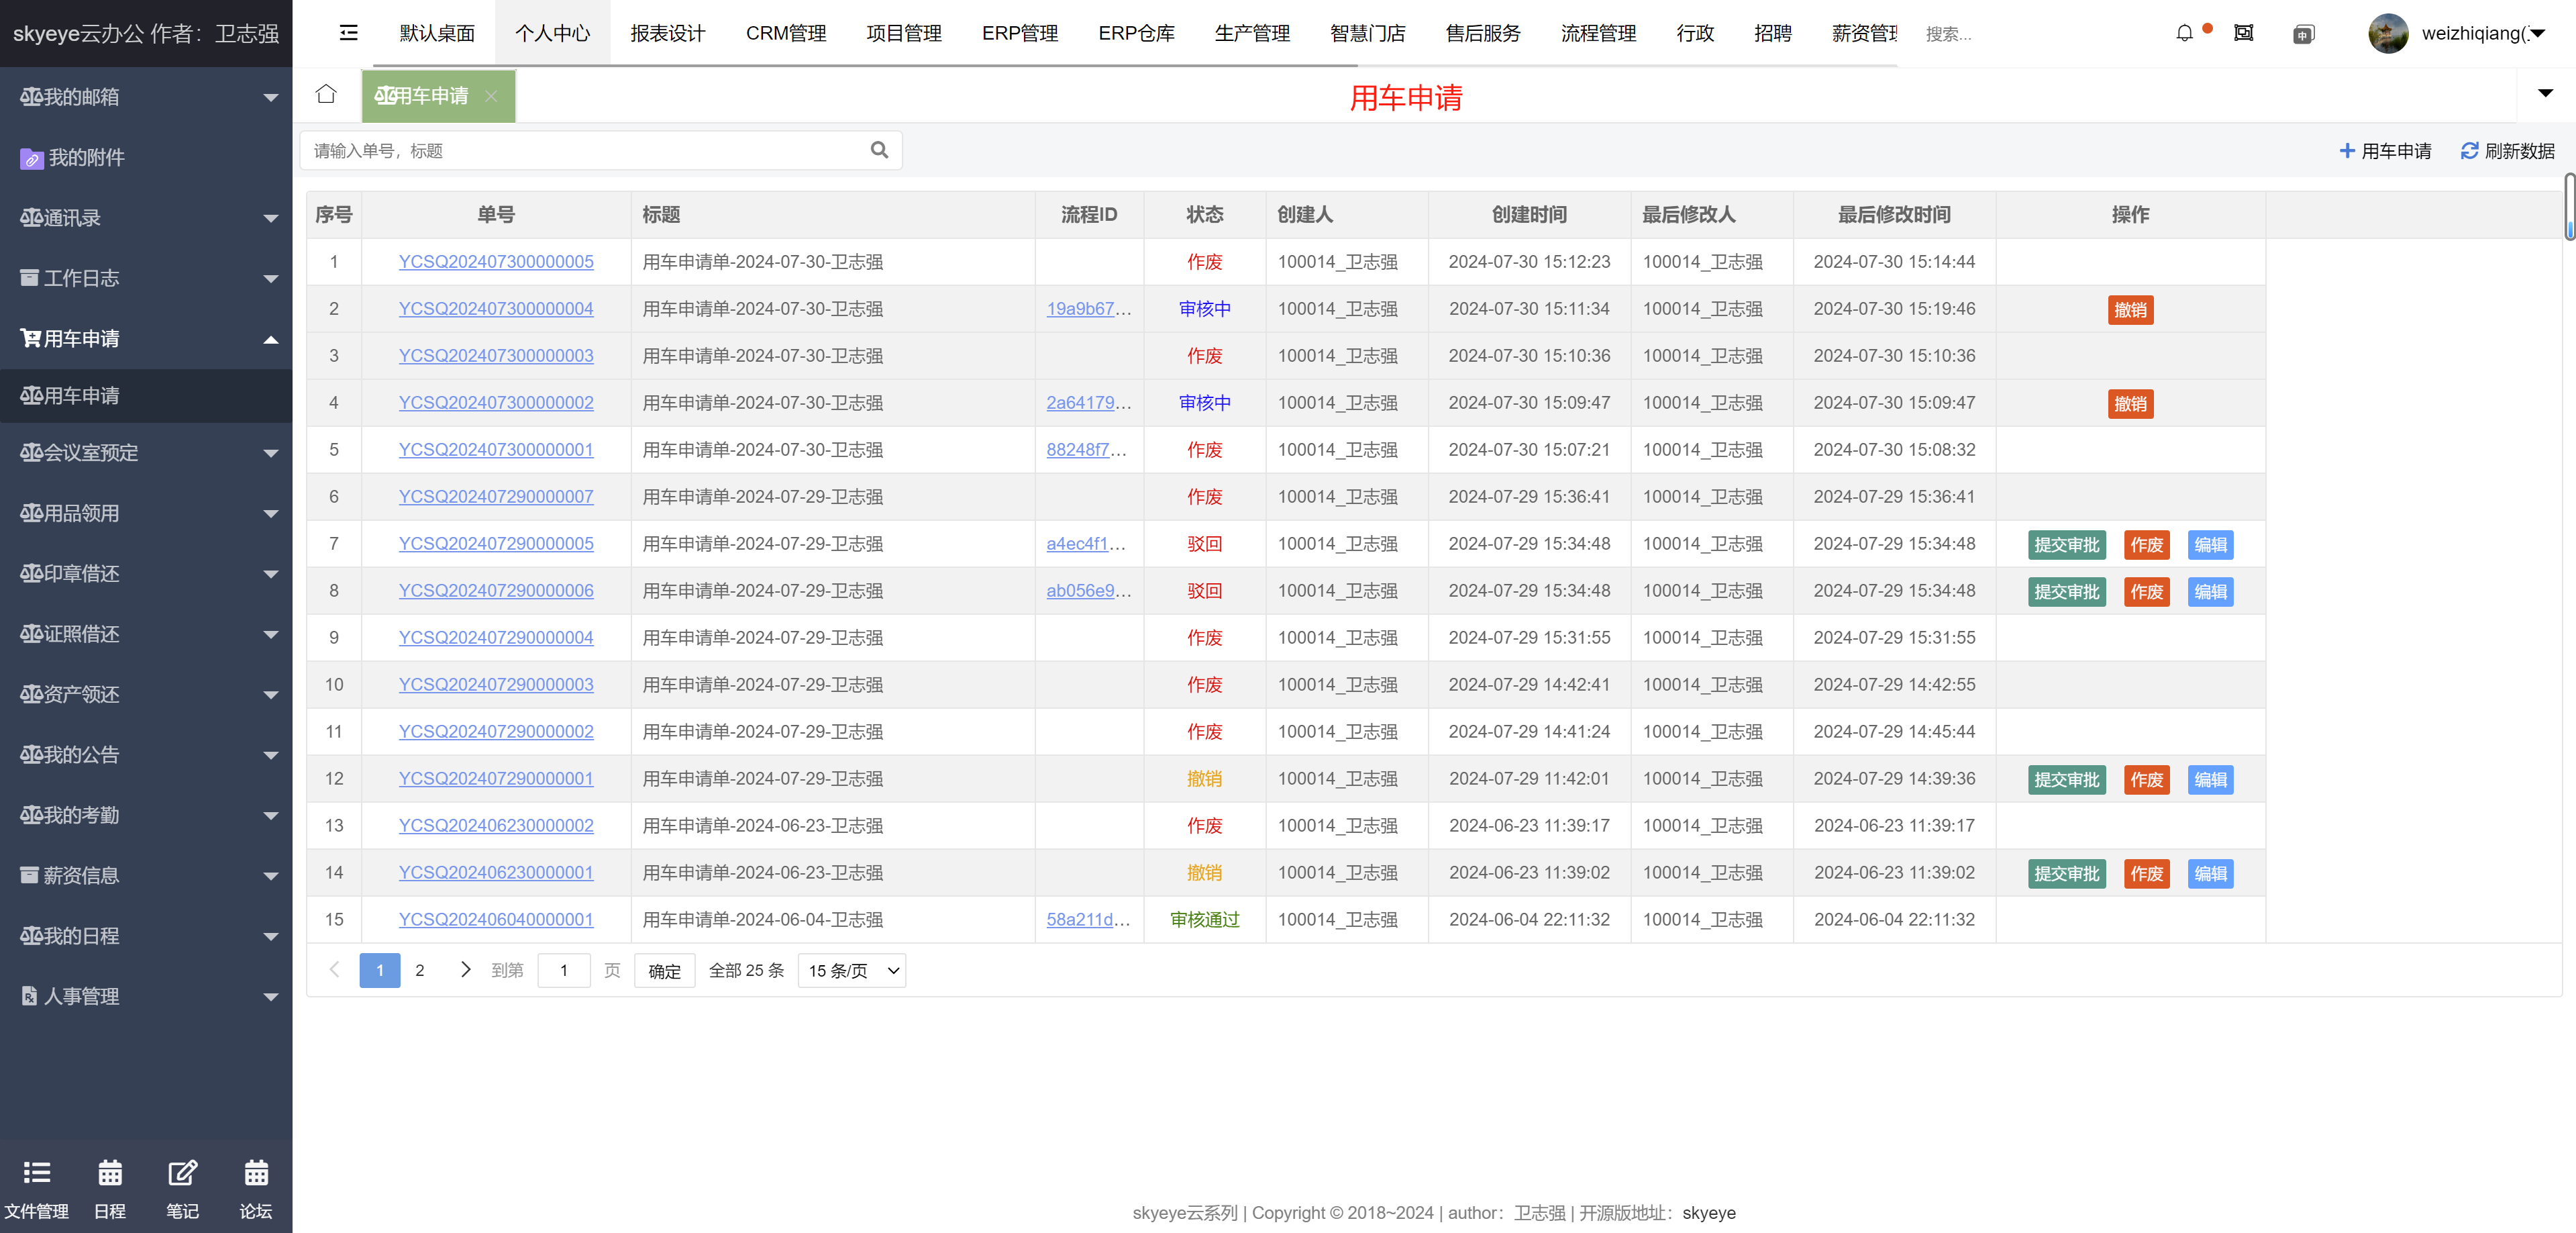
Task: Click the search magnifier icon
Action: point(879,150)
